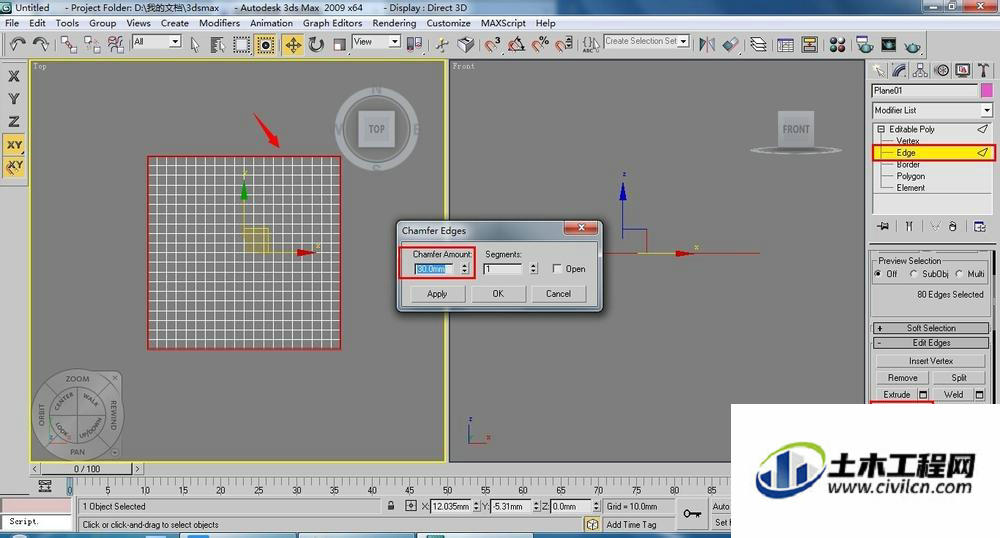The image size is (1000, 538).
Task: Open the Customize menu
Action: [448, 23]
